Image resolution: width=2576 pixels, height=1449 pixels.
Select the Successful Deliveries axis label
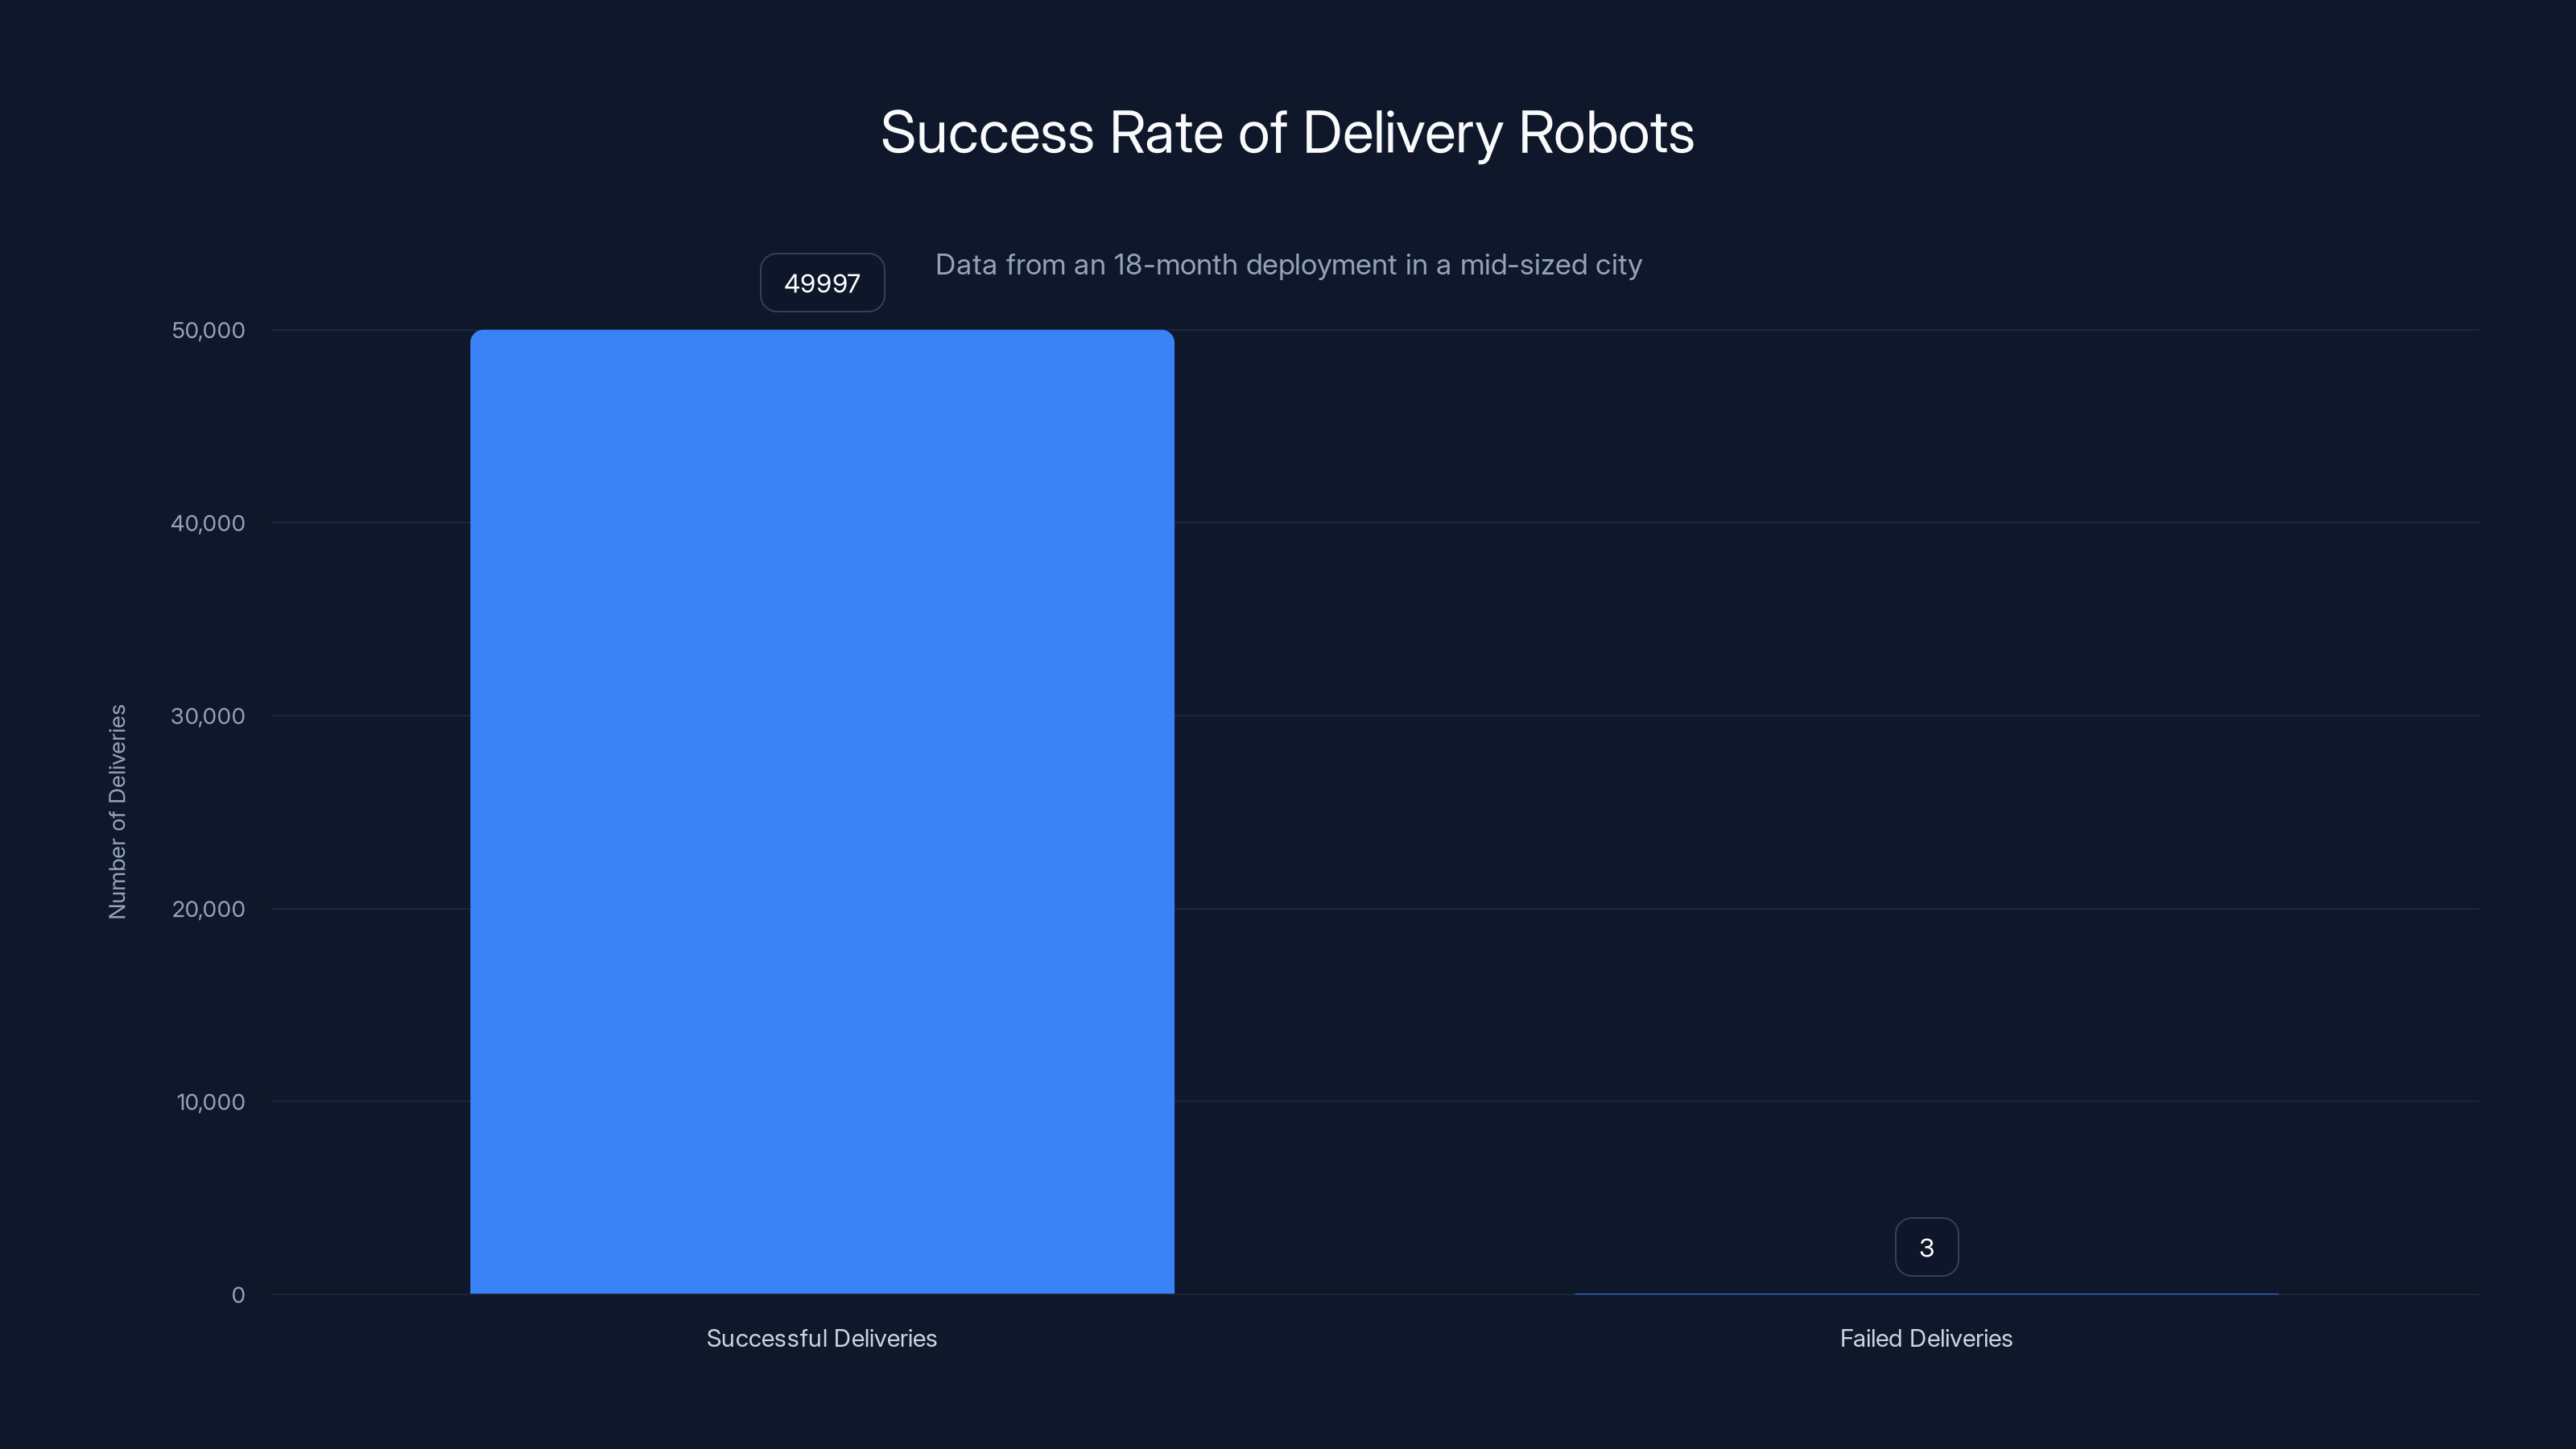(821, 1338)
